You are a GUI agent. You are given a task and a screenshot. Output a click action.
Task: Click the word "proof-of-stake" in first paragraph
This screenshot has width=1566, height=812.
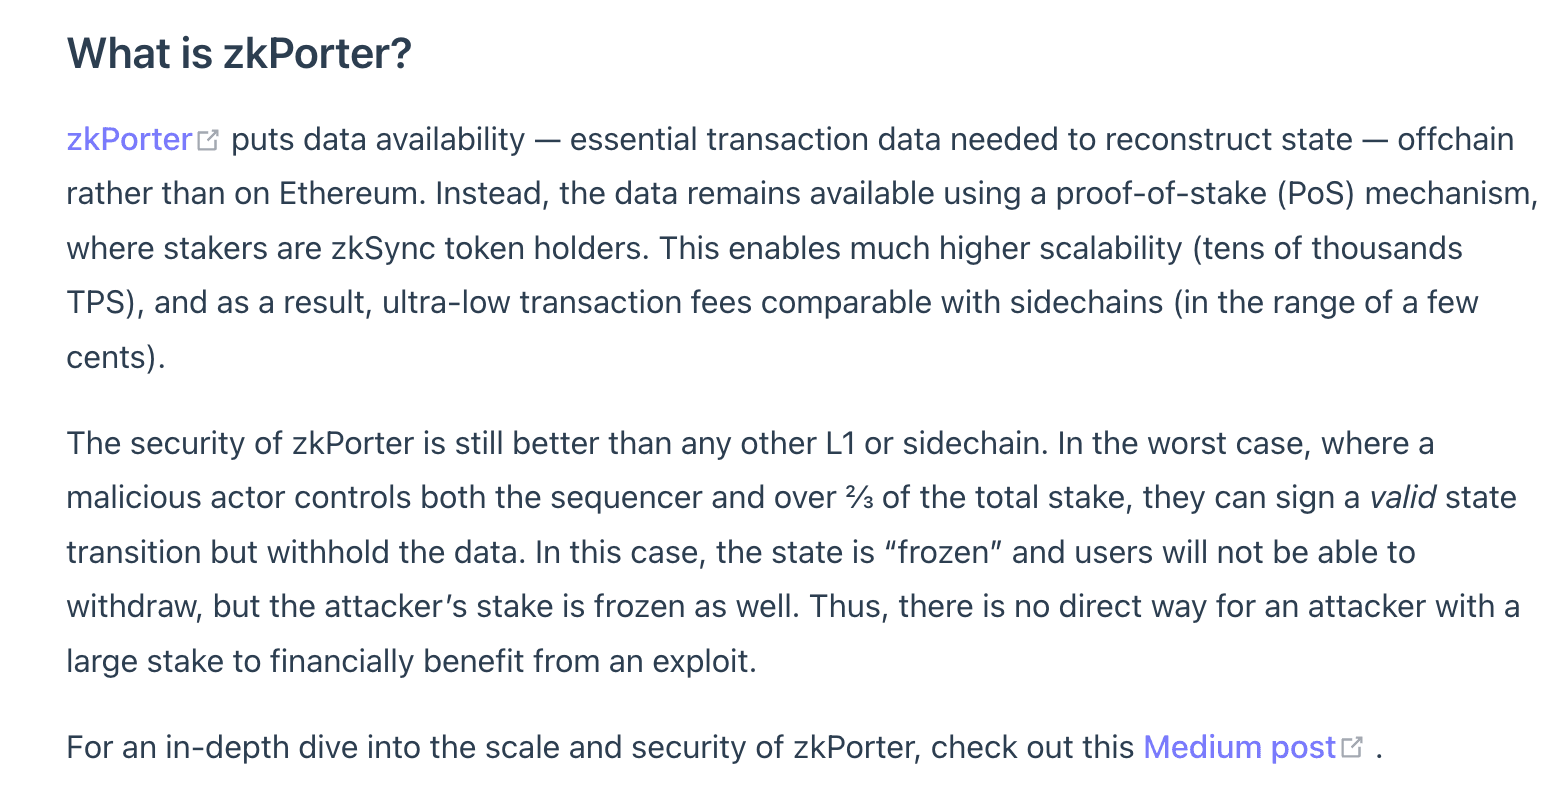tap(1156, 193)
